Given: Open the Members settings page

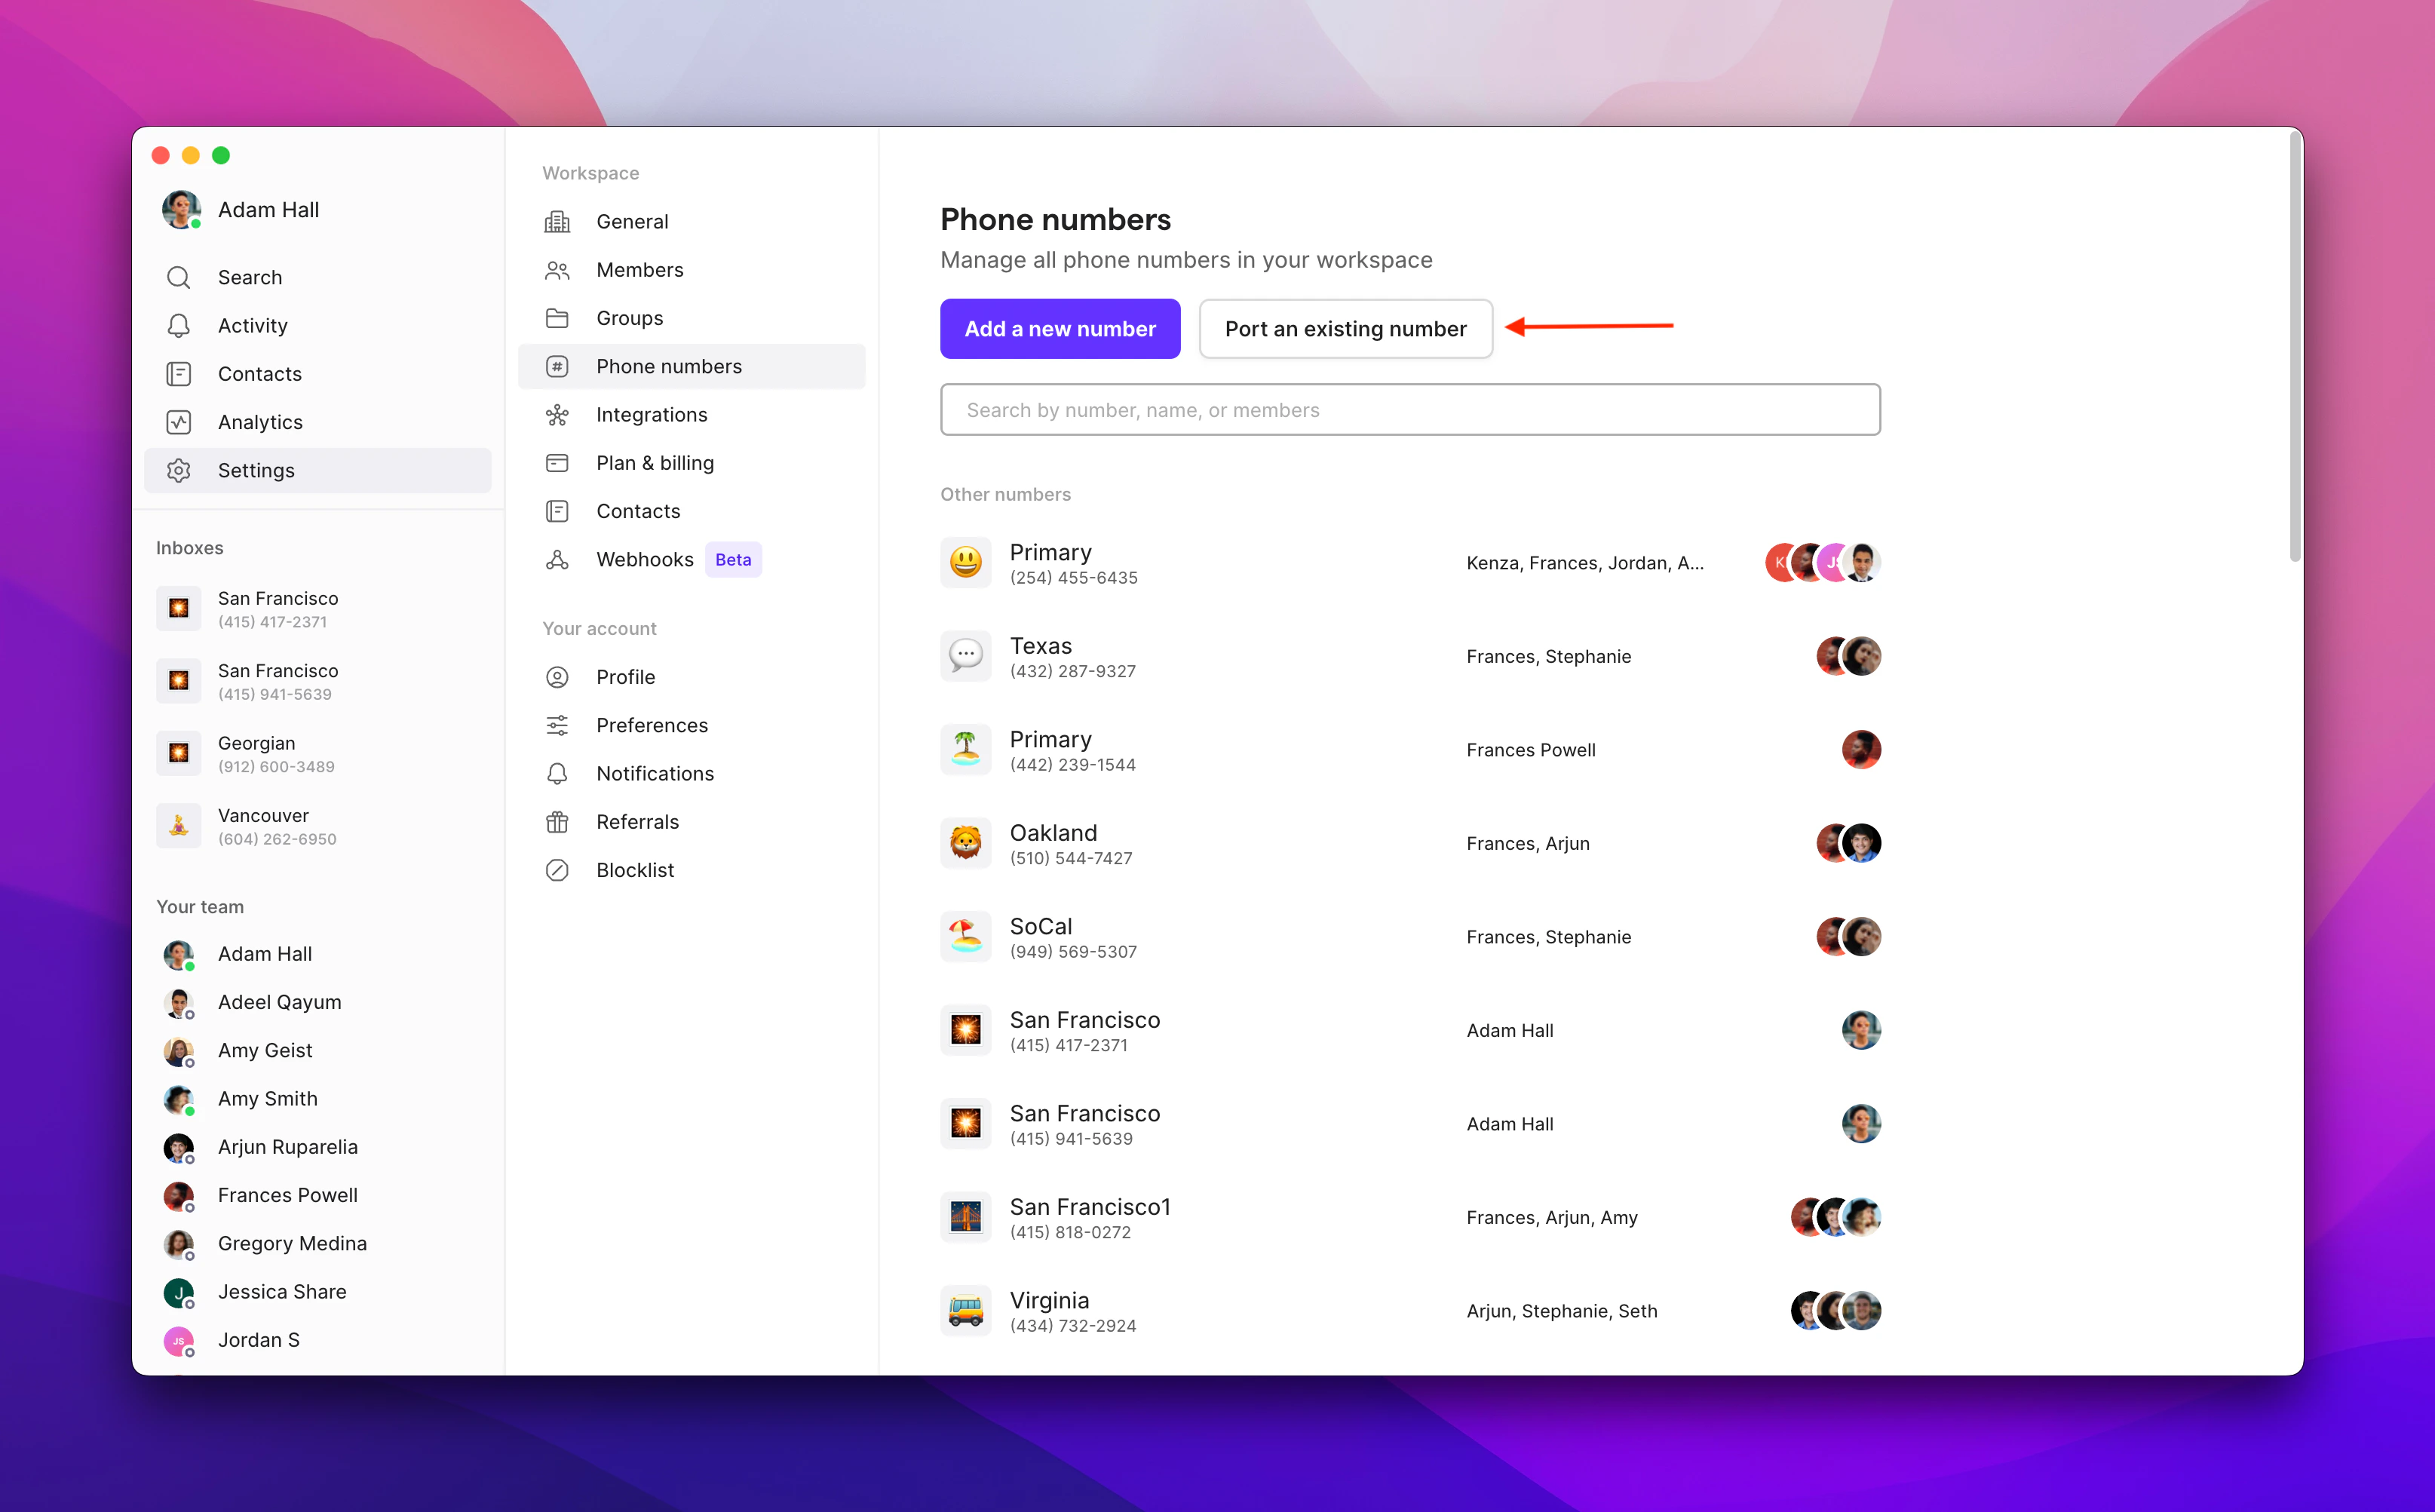Looking at the screenshot, I should [x=639, y=270].
